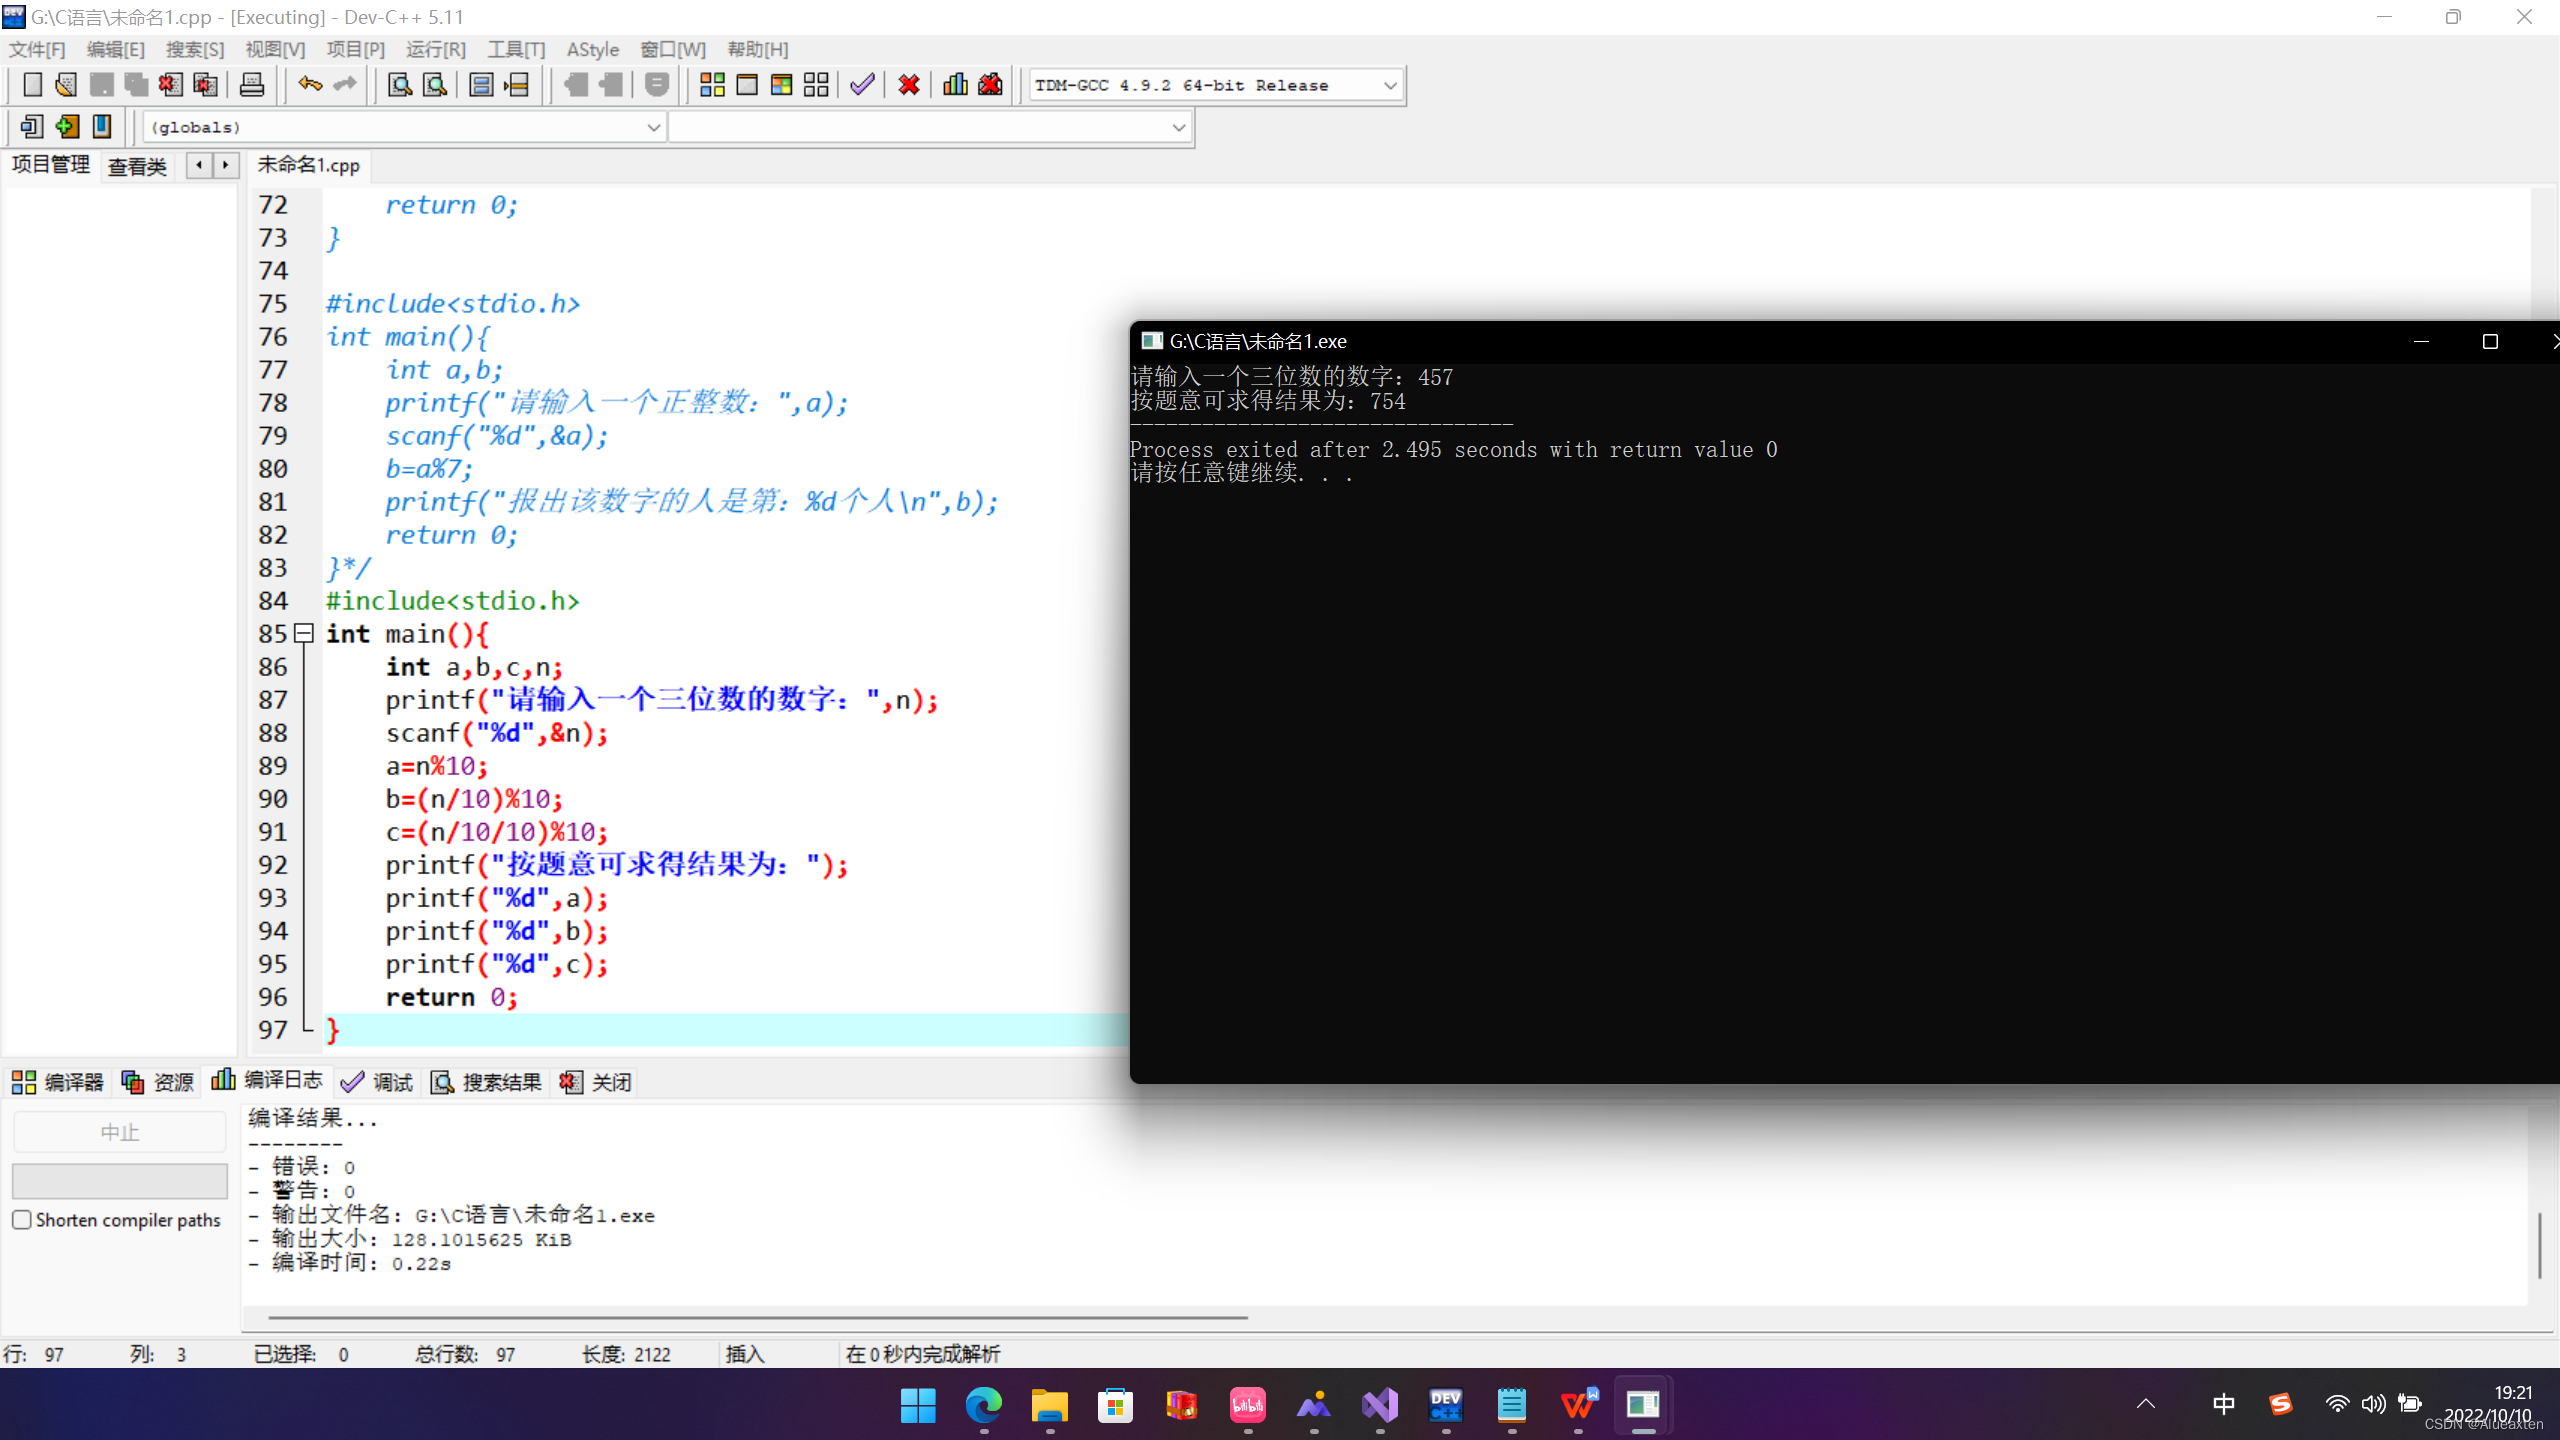The height and width of the screenshot is (1440, 2560).
Task: Open the 调试 tab in the bottom panel
Action: click(x=377, y=1082)
